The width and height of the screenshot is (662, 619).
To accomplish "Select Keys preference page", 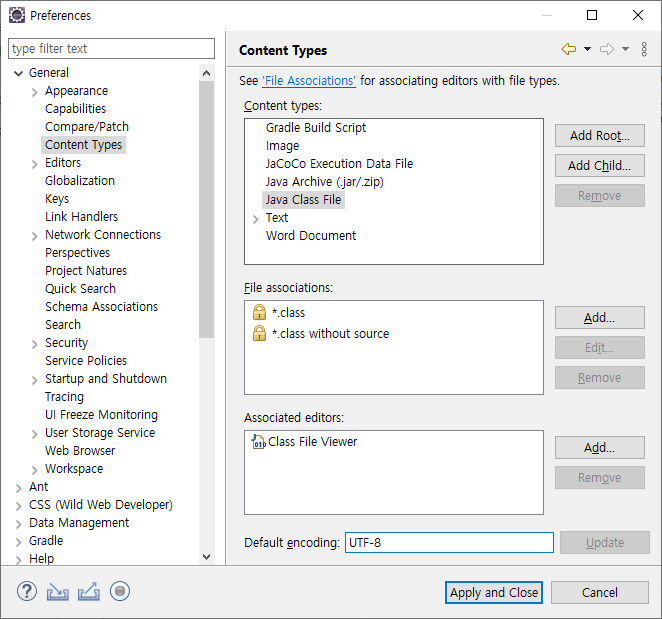I will [57, 199].
